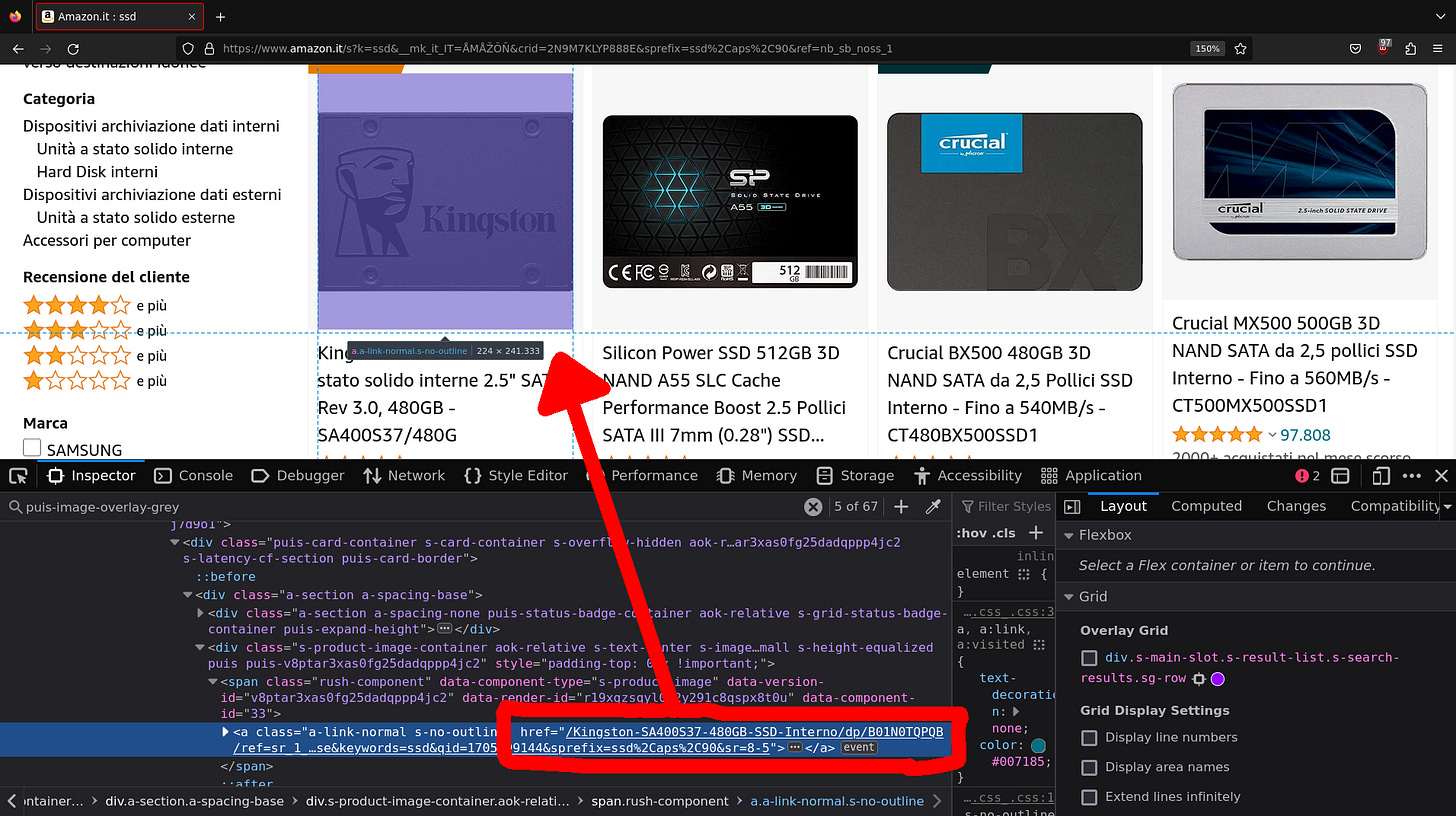The image size is (1456, 816).
Task: Click the Kingston product href link in the inspector
Action: tap(755, 731)
